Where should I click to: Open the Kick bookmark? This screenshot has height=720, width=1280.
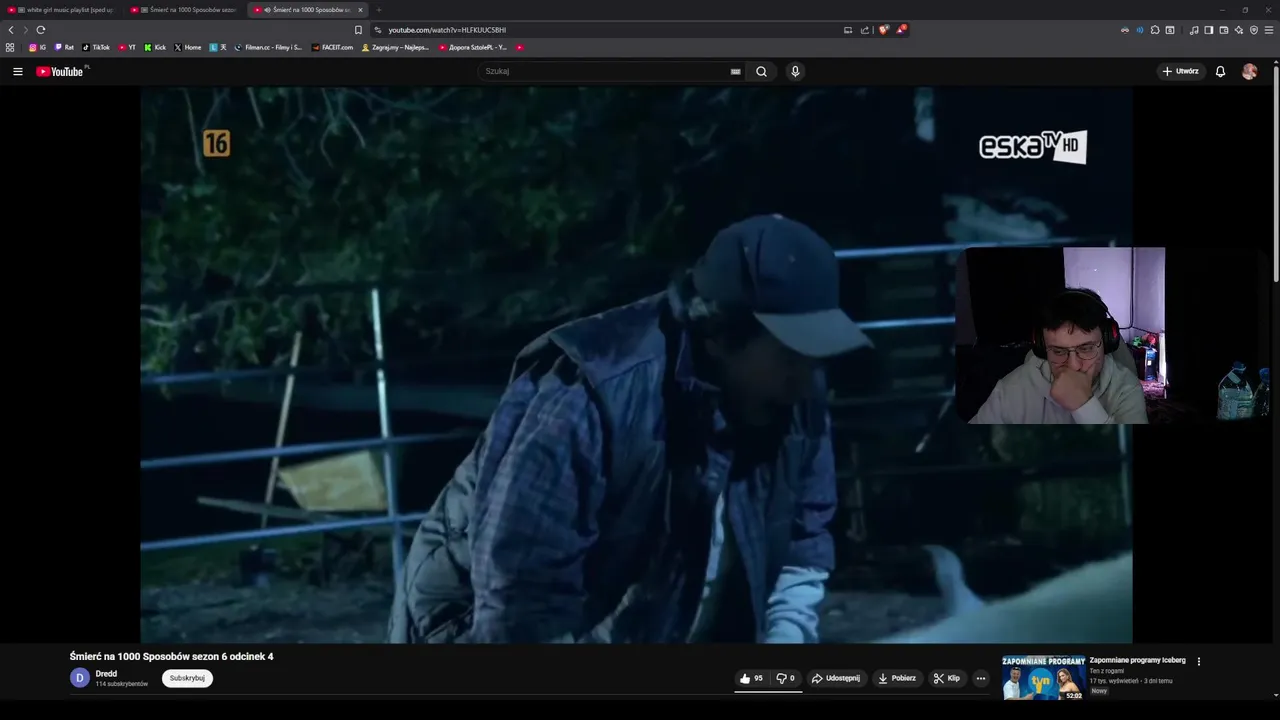(155, 47)
